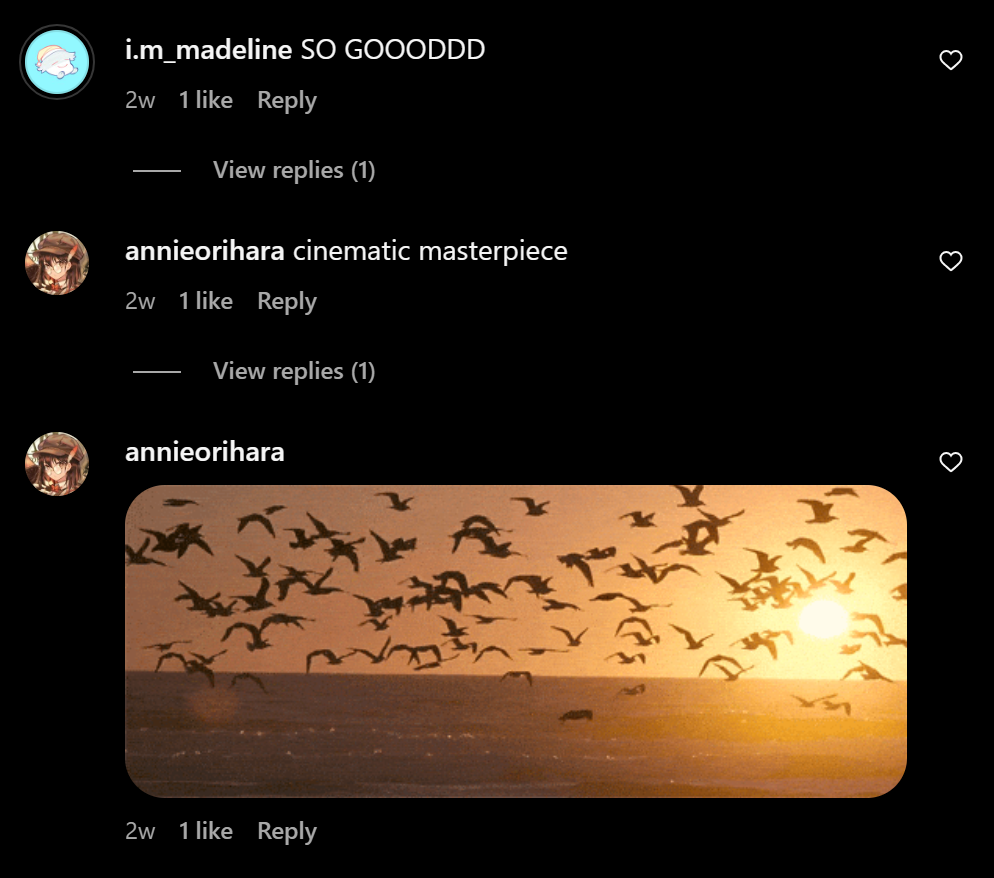Expand View replies under i.m_madeline's comment
Viewport: 994px width, 878px height.
[x=294, y=170]
